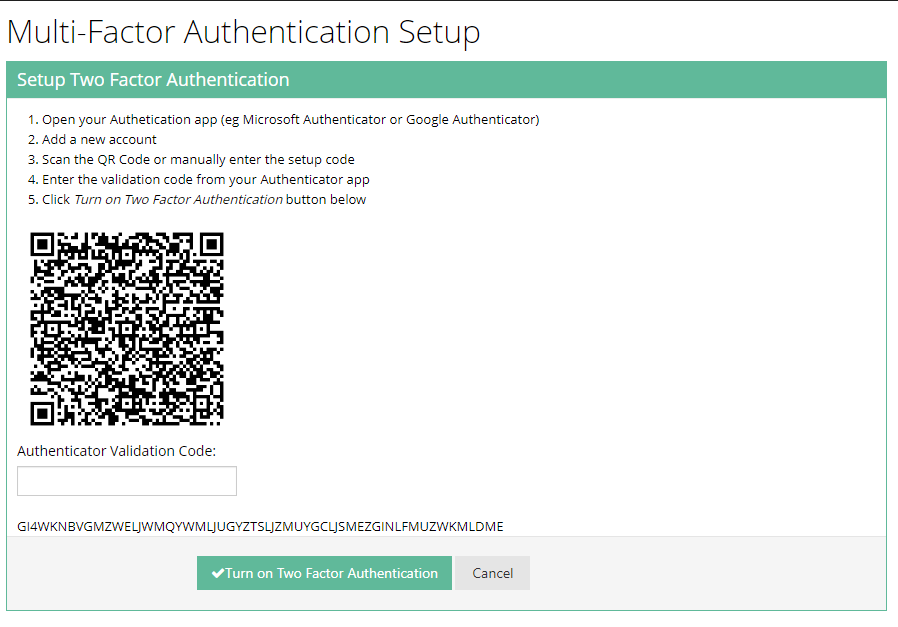Click the checkmark icon on Turn on button
Screen dimensions: 898x627
coord(218,573)
